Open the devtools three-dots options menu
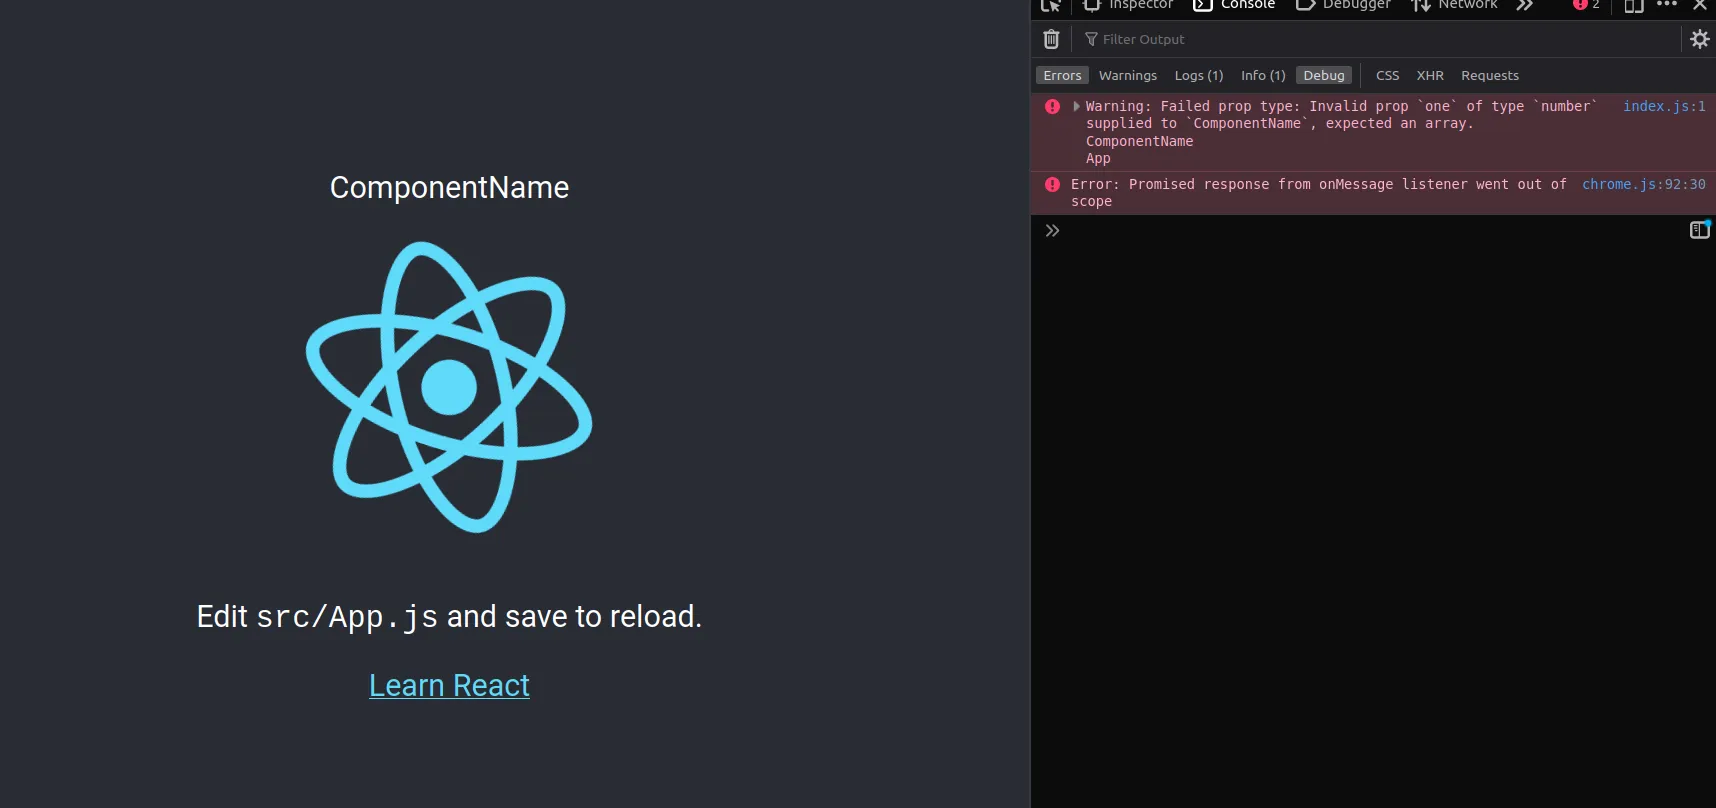Viewport: 1716px width, 808px height. pos(1667,5)
